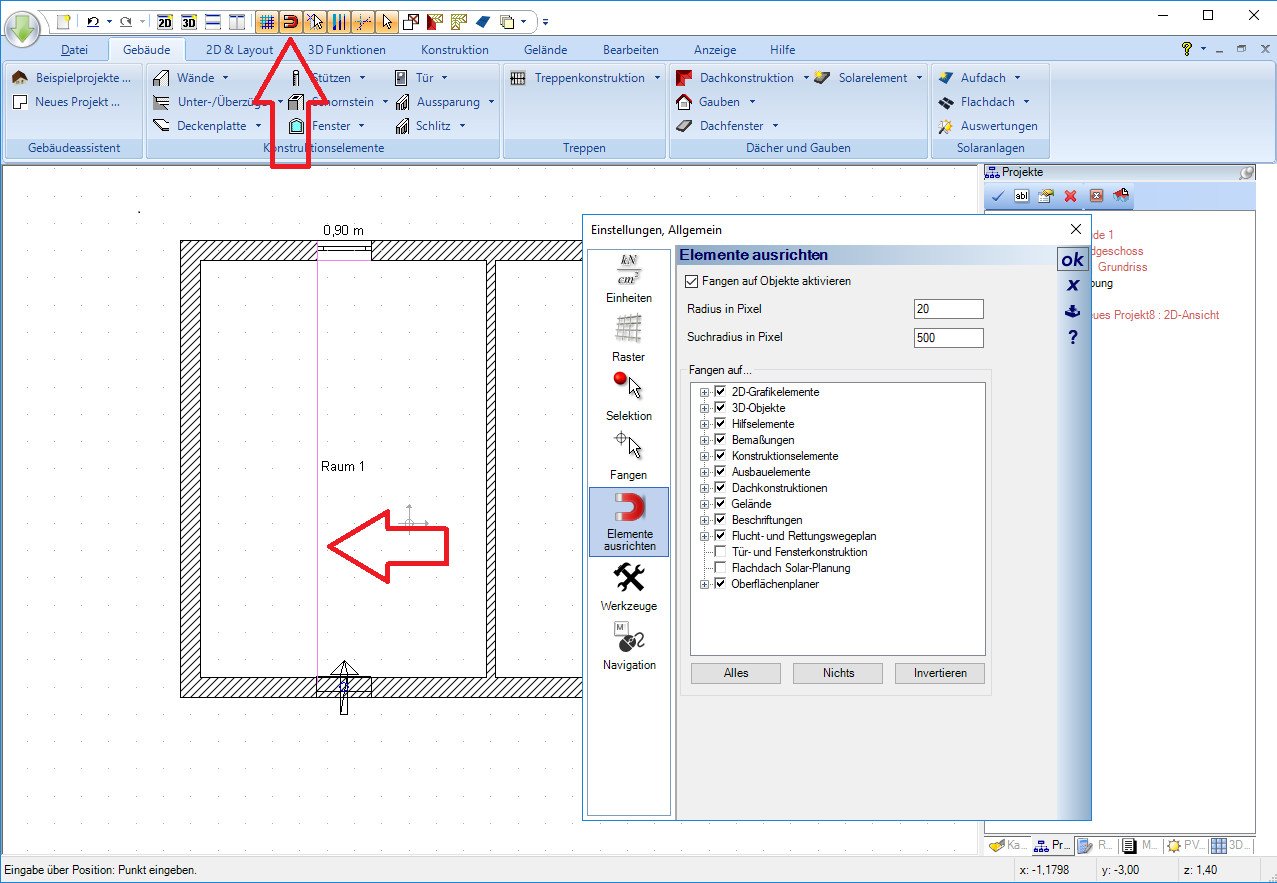Viewport: 1277px width, 883px height.
Task: Switch to the Gelände ribbon tab
Action: pyautogui.click(x=545, y=50)
